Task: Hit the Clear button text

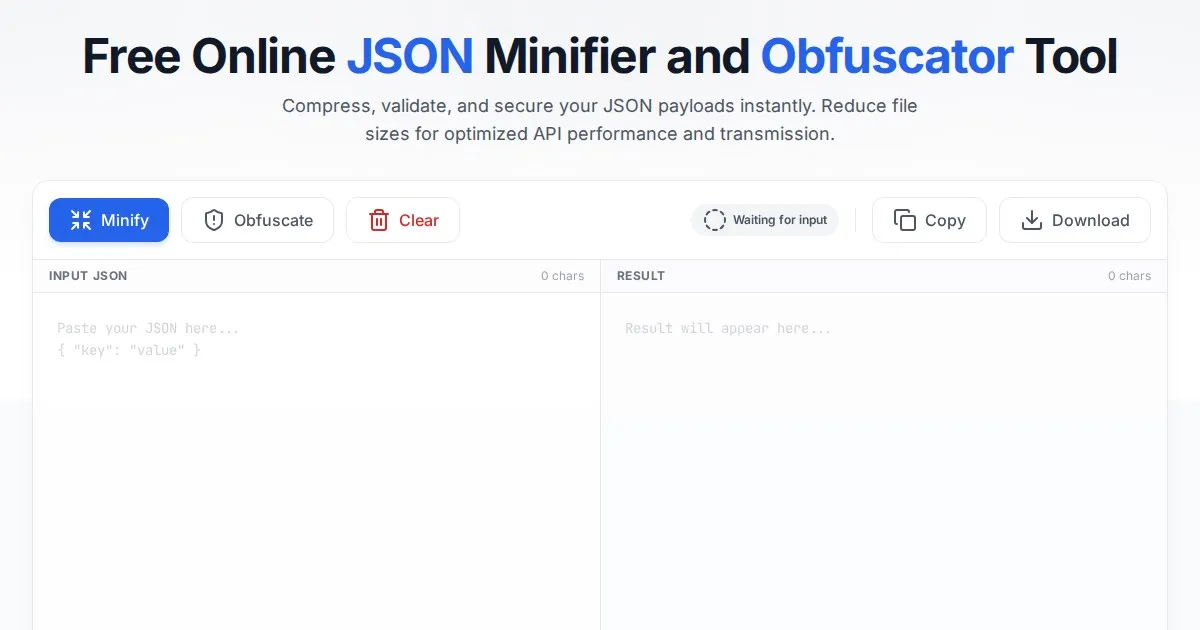Action: click(419, 220)
